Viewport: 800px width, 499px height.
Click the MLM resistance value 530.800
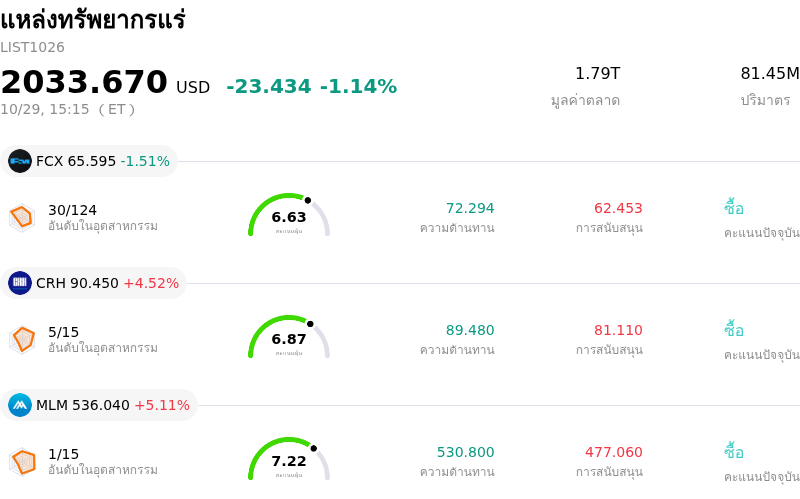tap(465, 452)
